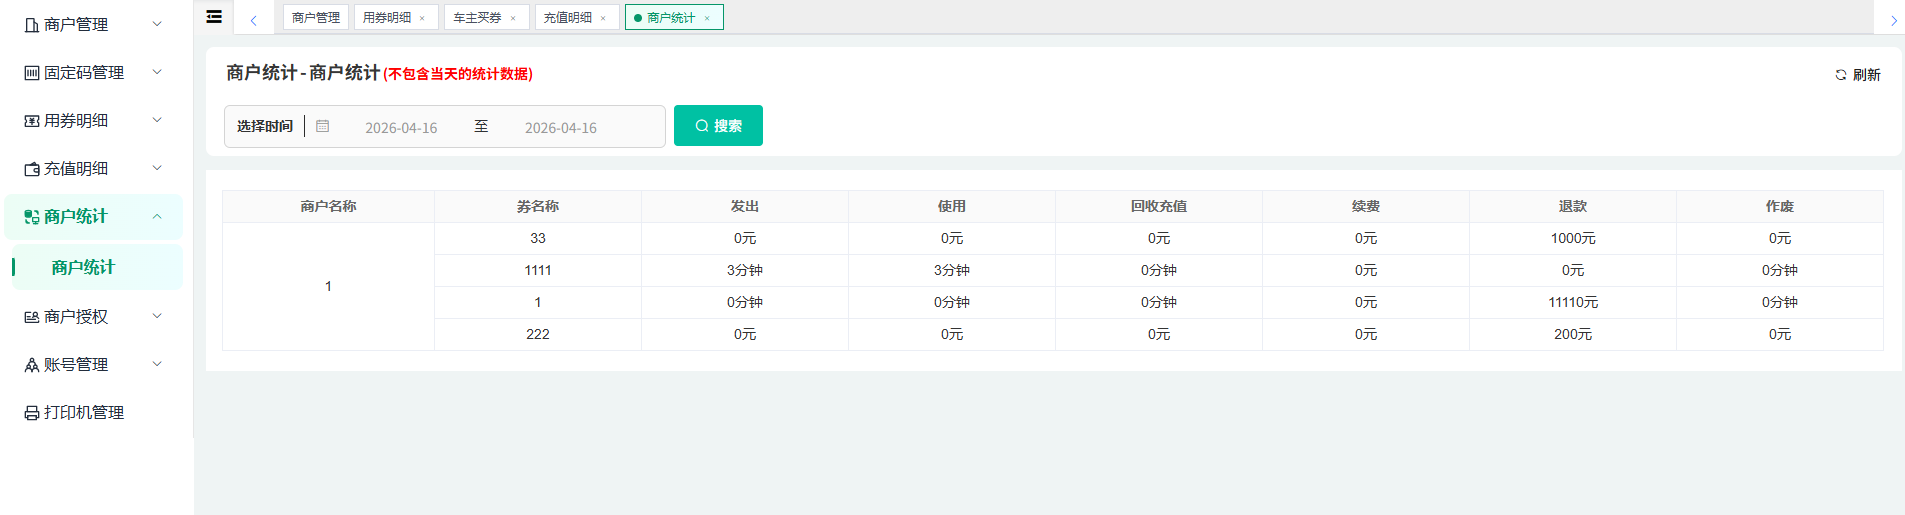Click the 发出 column header
This screenshot has height=515, width=1905.
(745, 206)
